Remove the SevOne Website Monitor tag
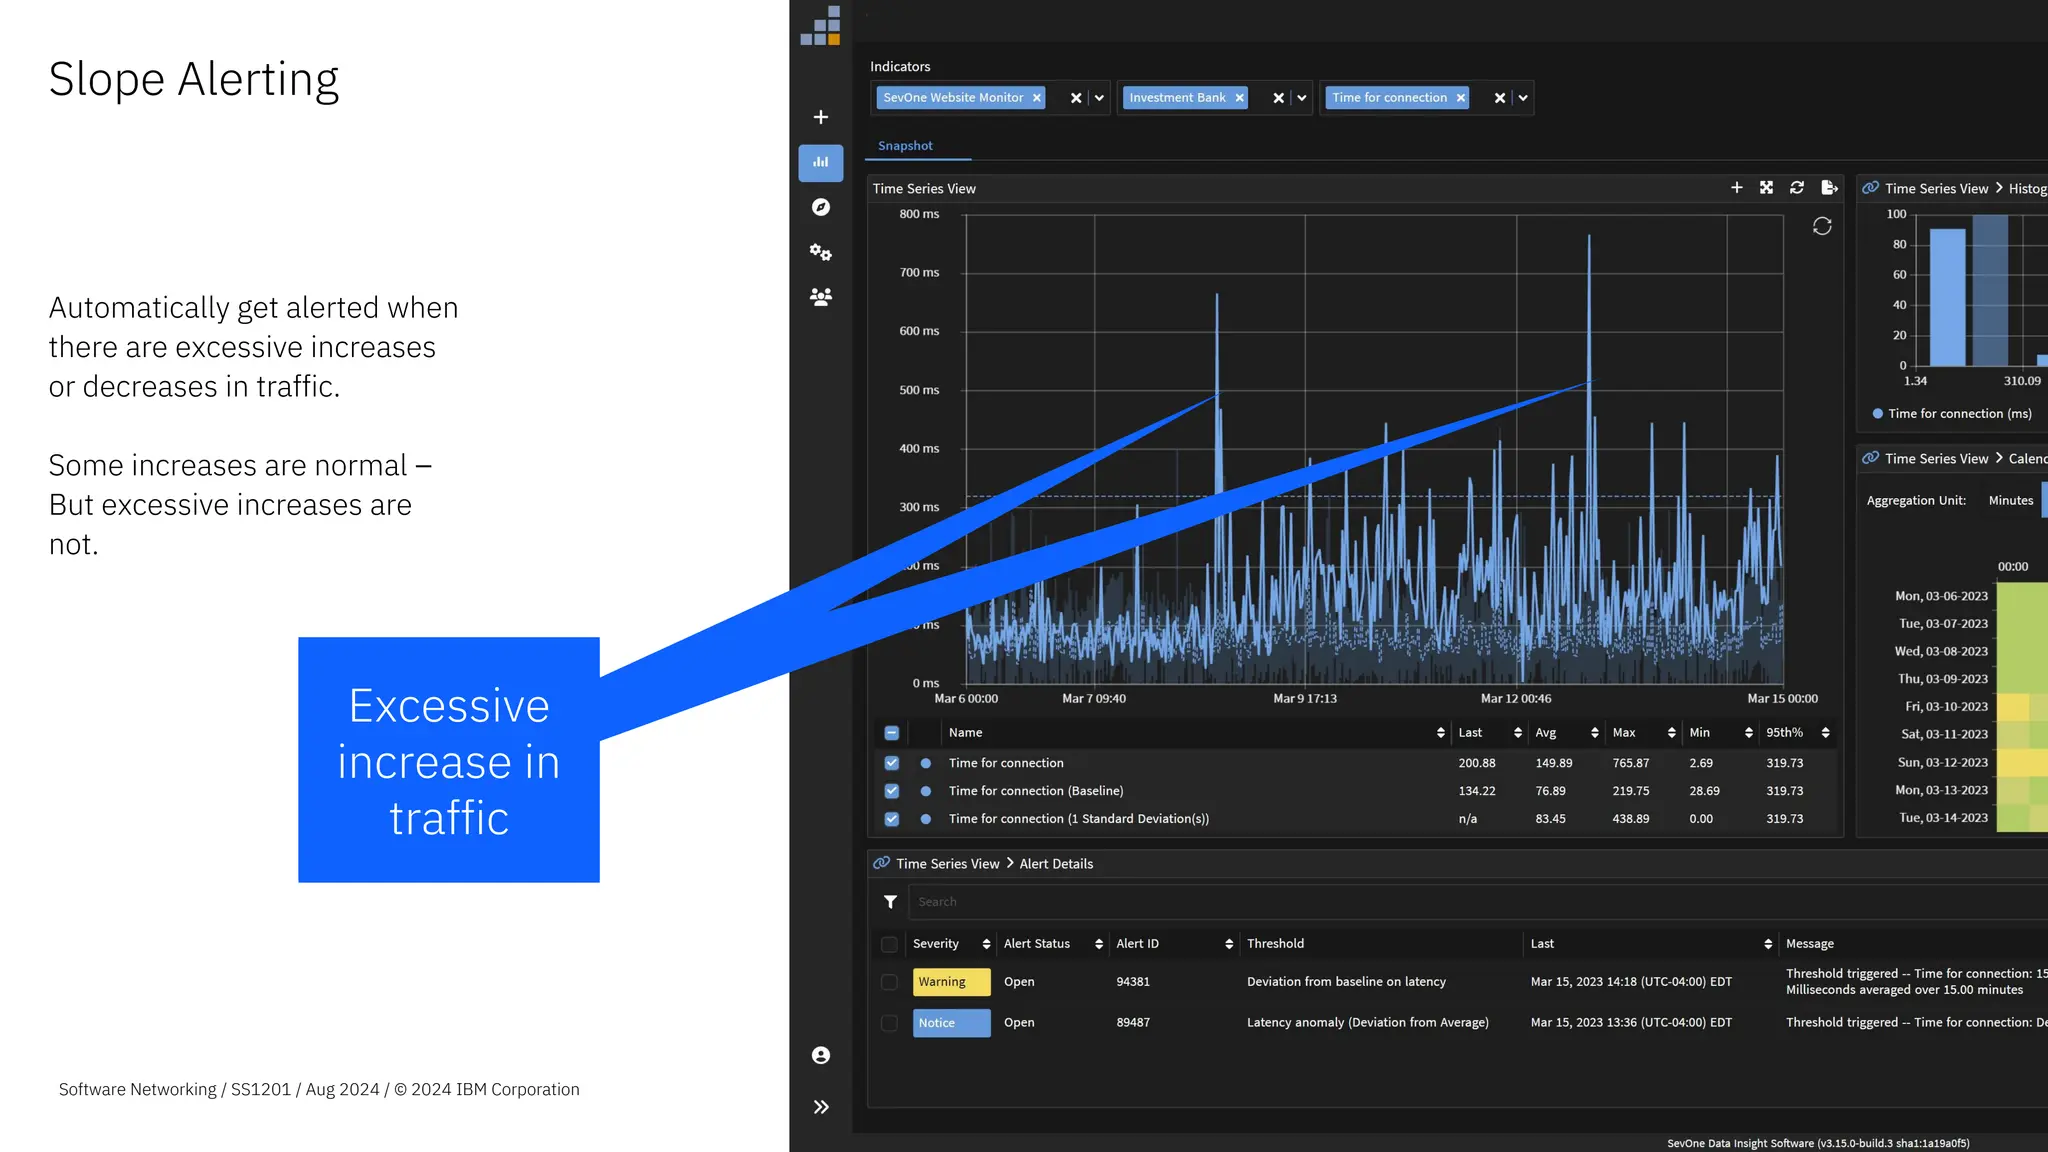The image size is (2048, 1152). pos(1037,98)
